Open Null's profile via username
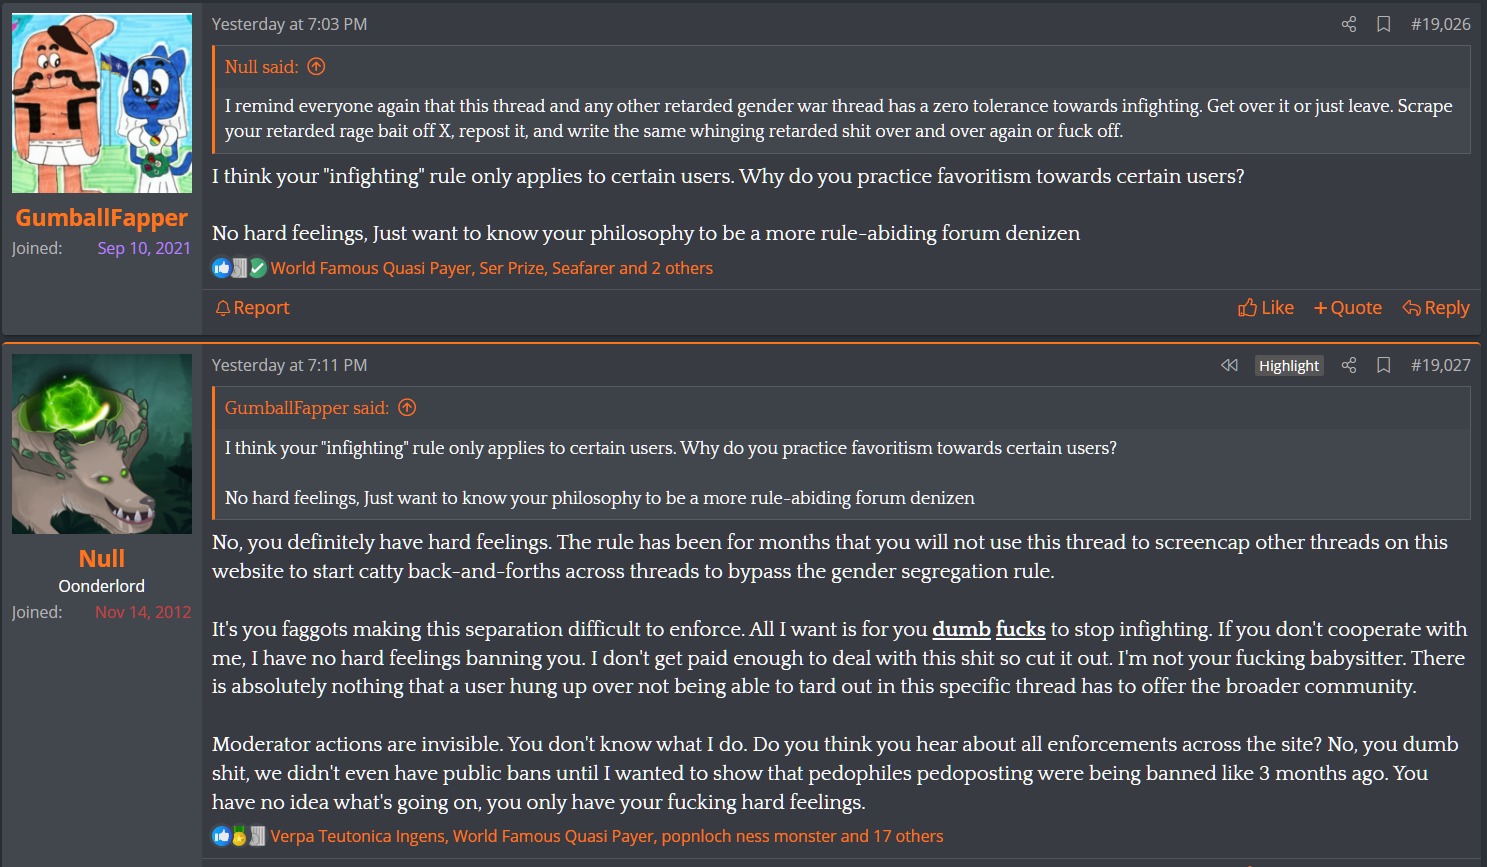 click(x=102, y=559)
